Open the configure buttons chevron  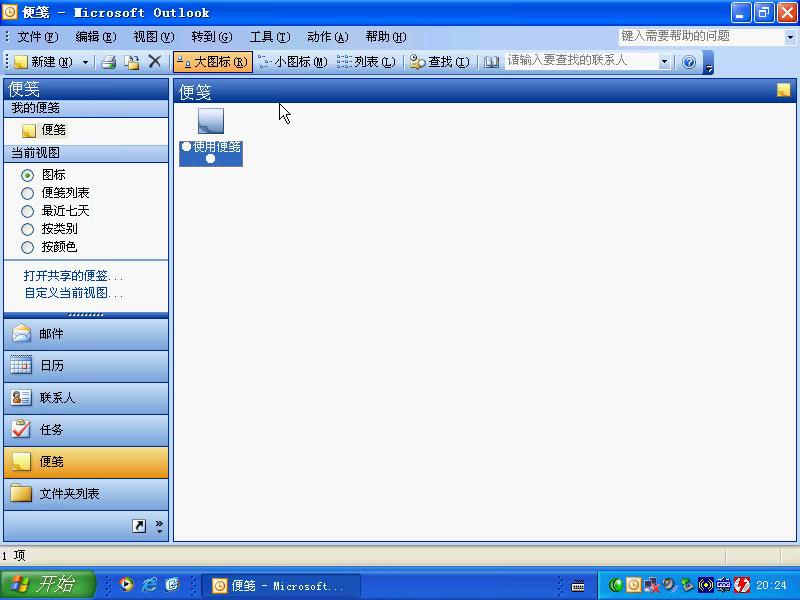(159, 526)
